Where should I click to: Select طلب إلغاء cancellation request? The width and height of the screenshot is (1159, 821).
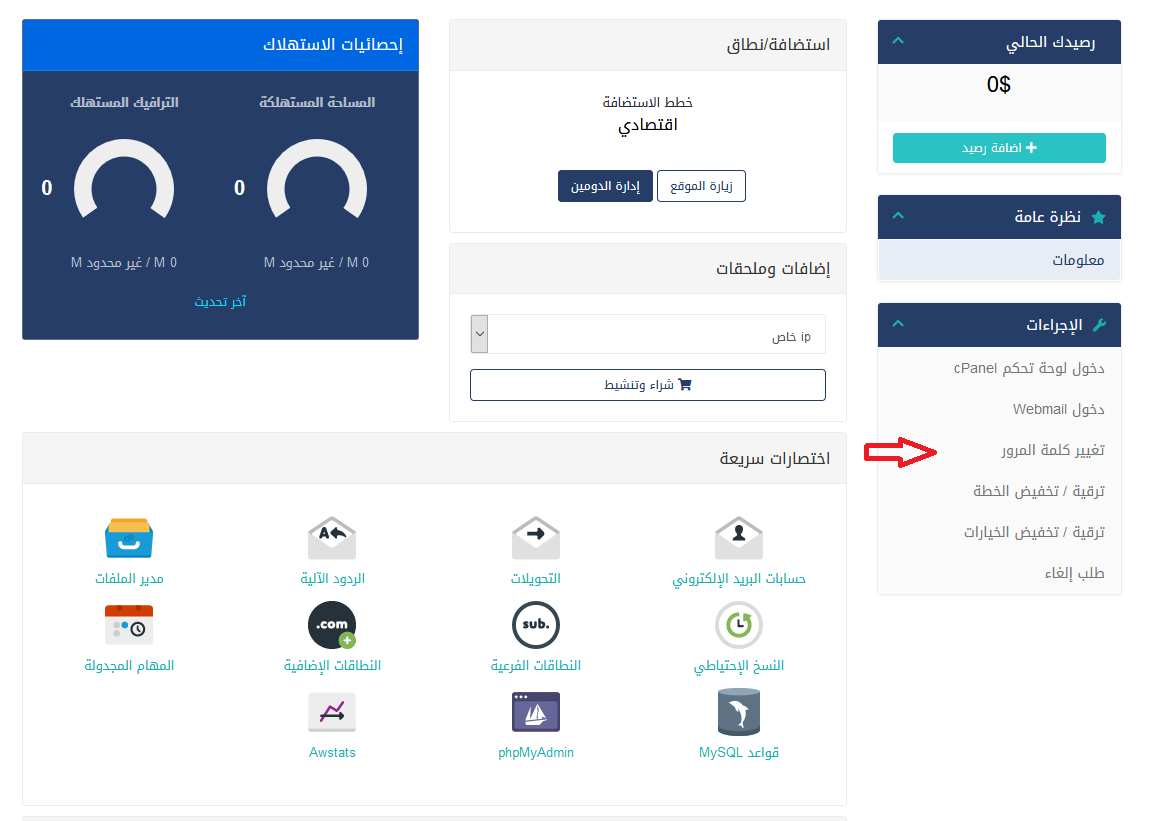point(1074,573)
